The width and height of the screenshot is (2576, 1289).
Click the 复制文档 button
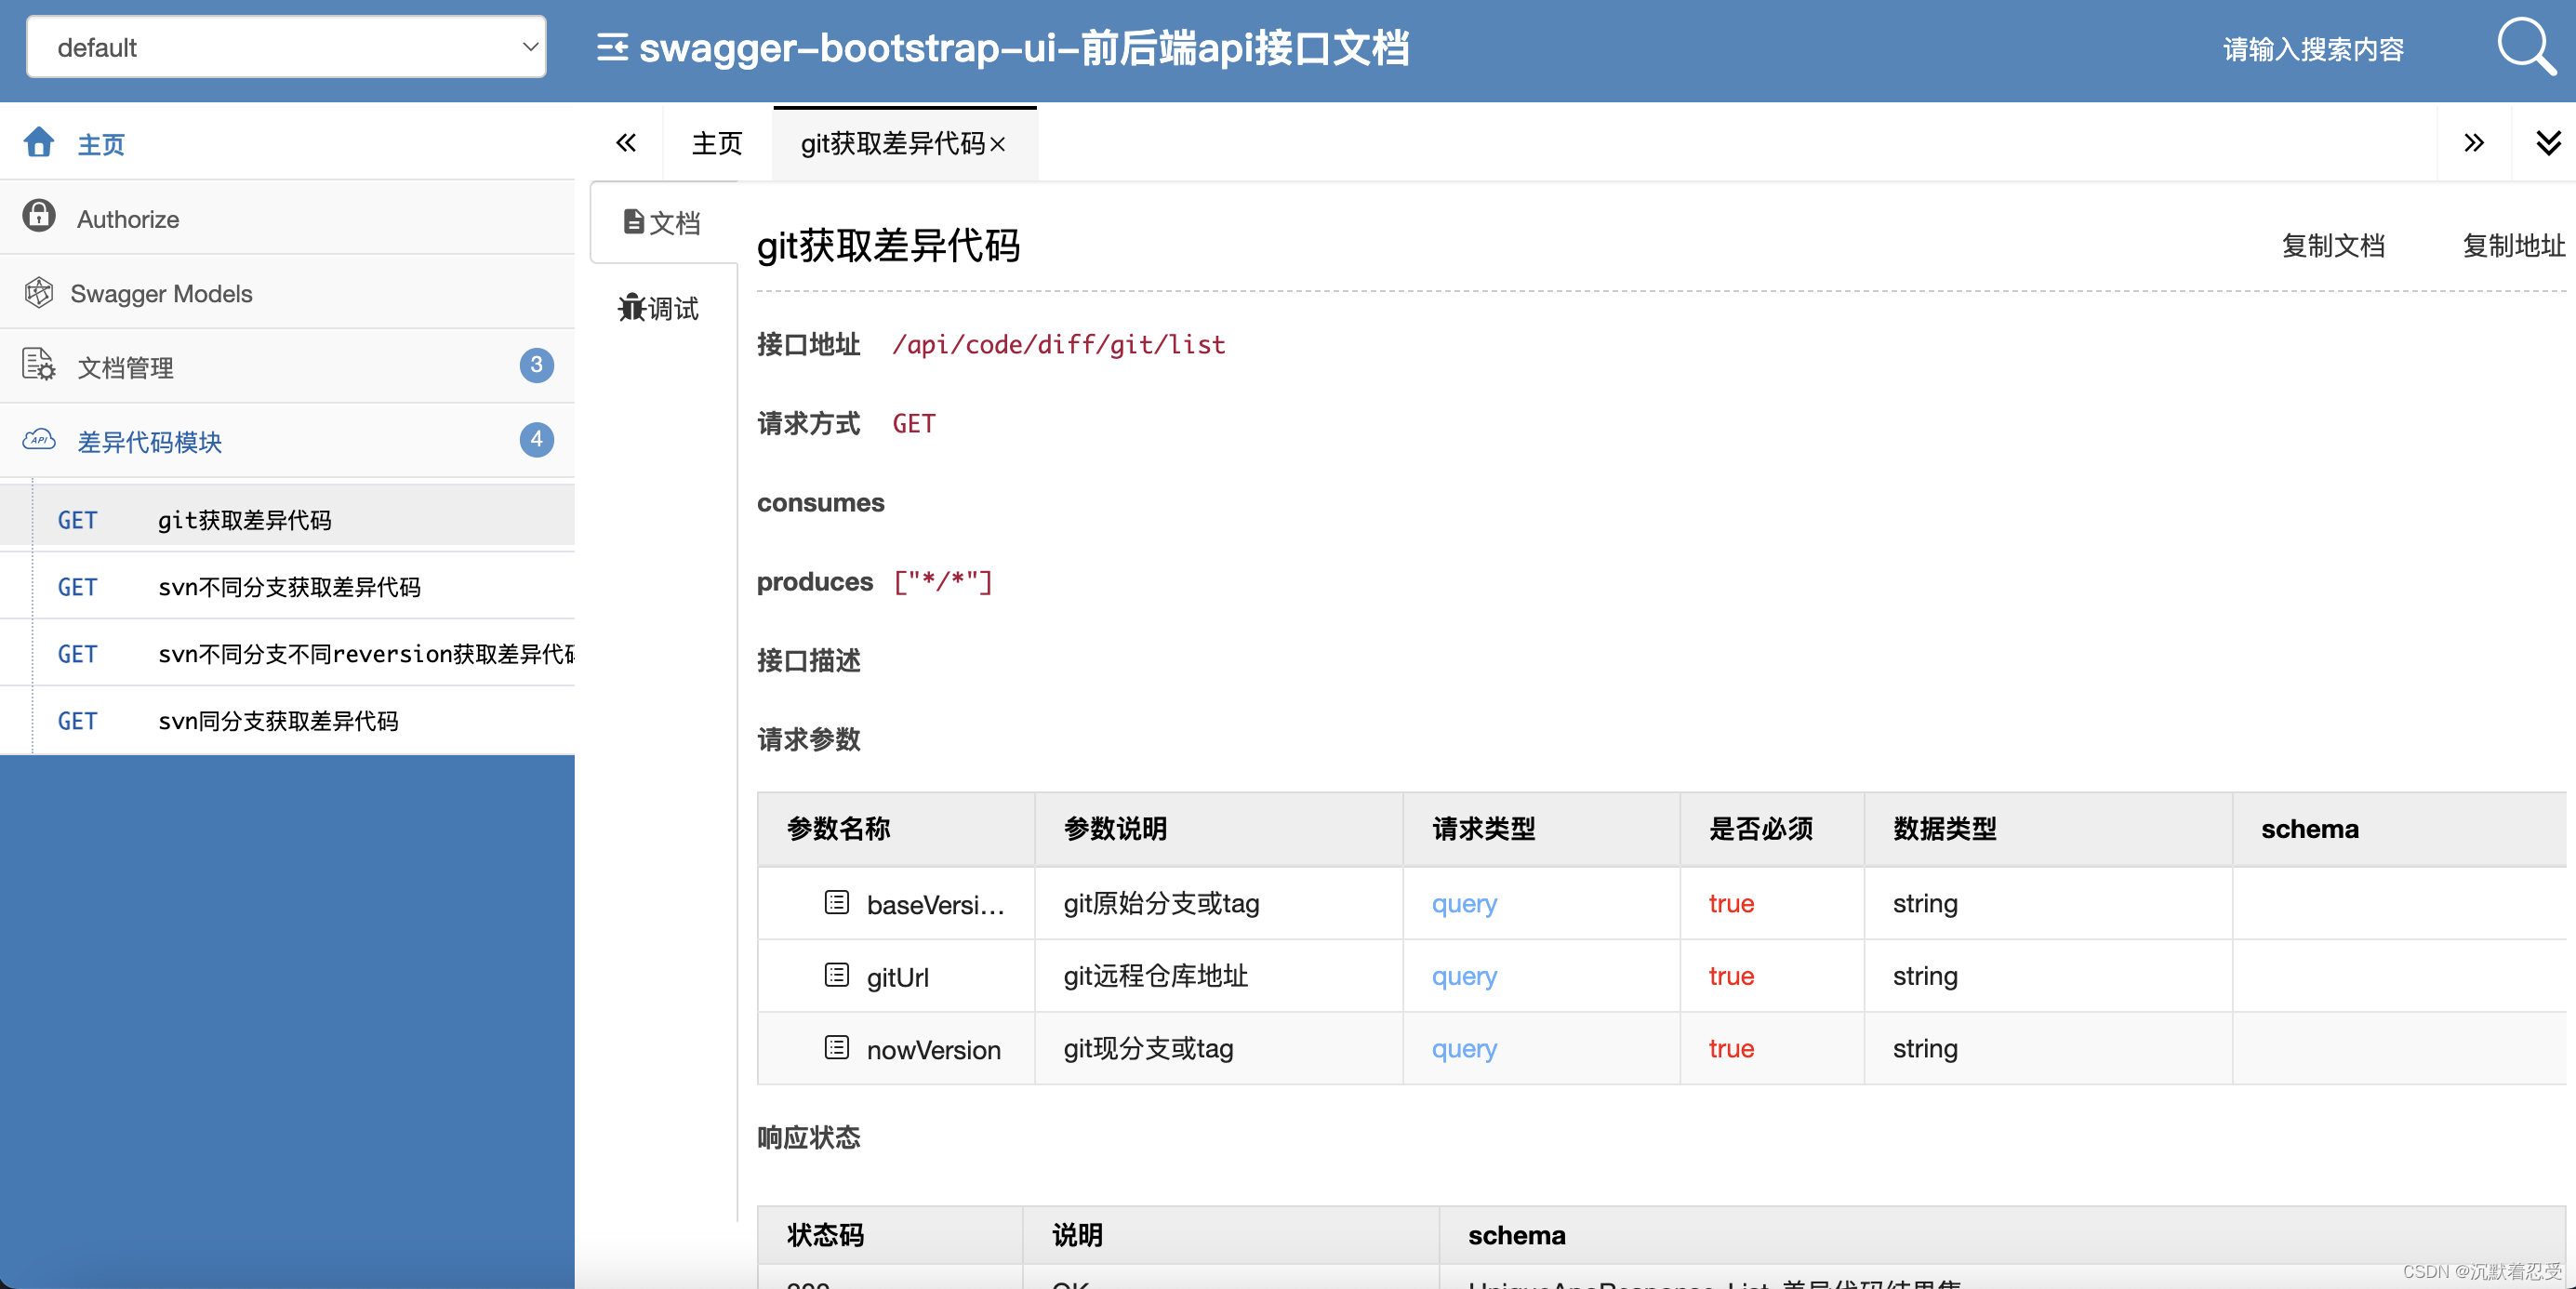click(x=2333, y=245)
